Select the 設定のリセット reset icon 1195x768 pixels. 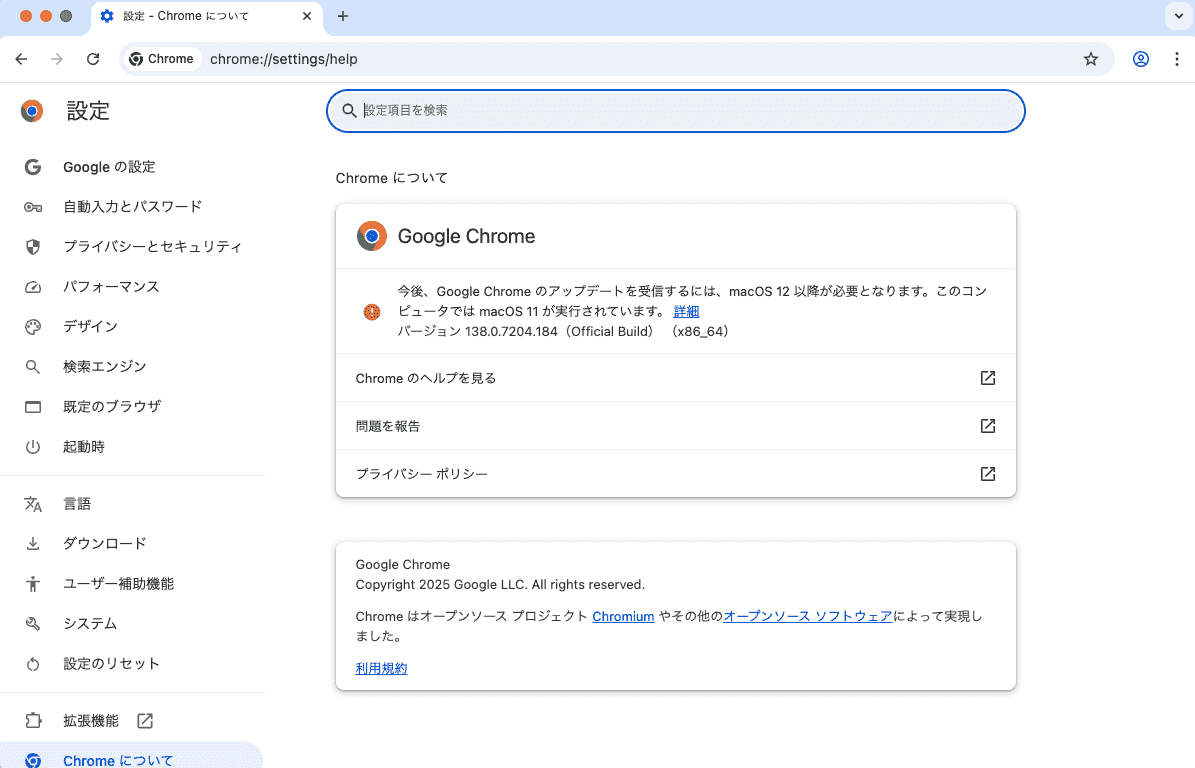click(33, 664)
